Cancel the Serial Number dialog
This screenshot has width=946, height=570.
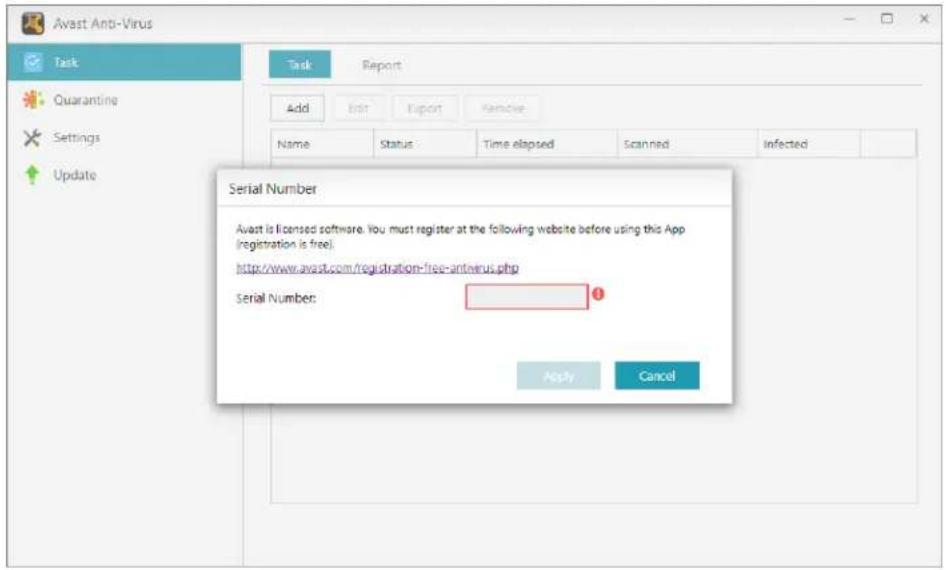click(x=657, y=376)
